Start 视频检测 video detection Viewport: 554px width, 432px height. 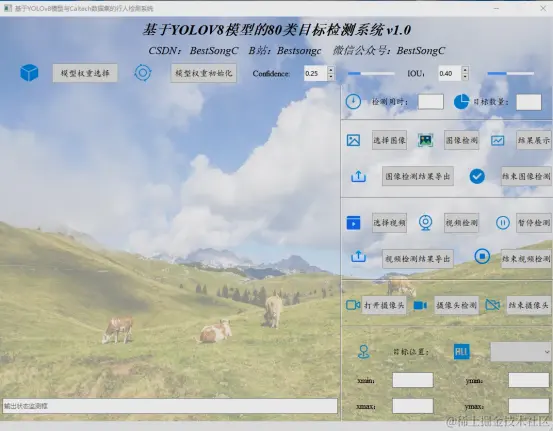[461, 223]
